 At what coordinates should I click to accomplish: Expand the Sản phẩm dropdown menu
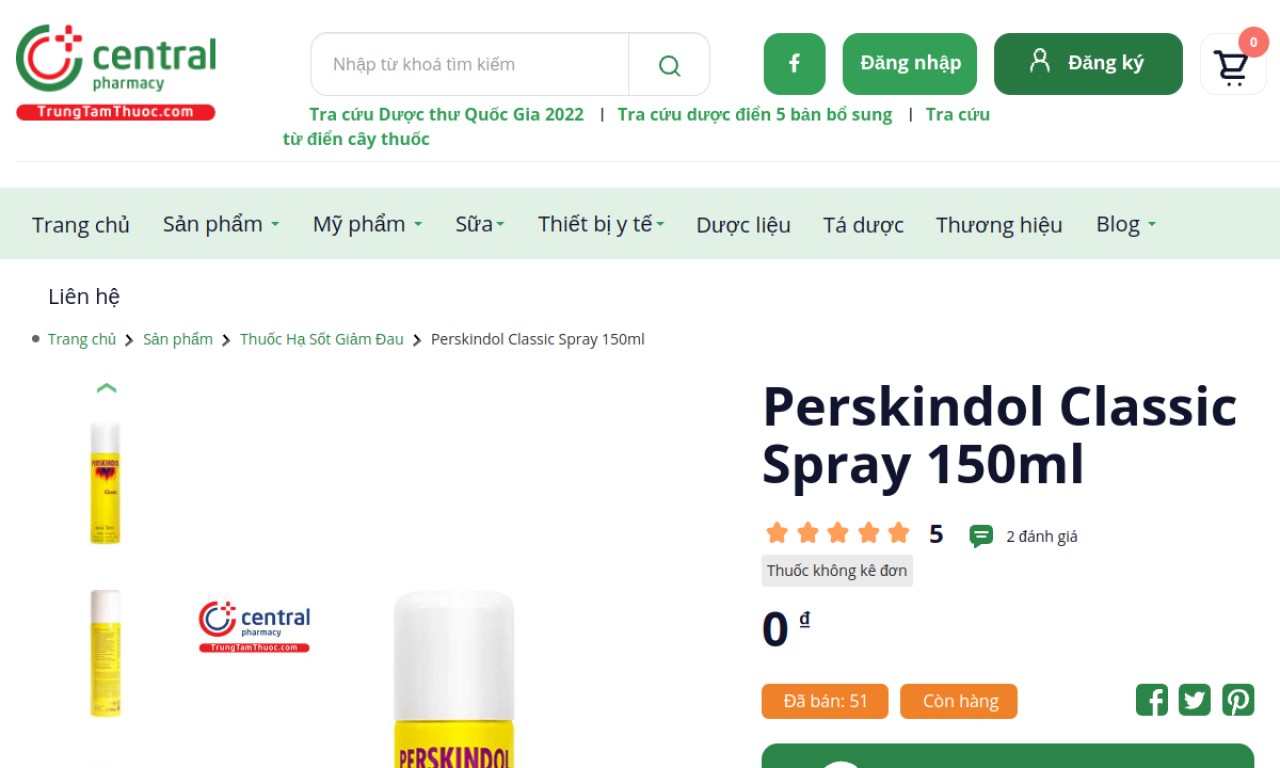221,224
